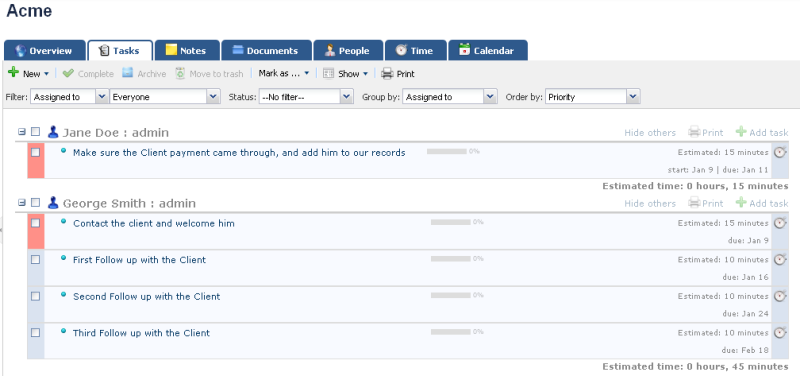The image size is (800, 376).
Task: Click the Move to trash icon
Action: 180,73
